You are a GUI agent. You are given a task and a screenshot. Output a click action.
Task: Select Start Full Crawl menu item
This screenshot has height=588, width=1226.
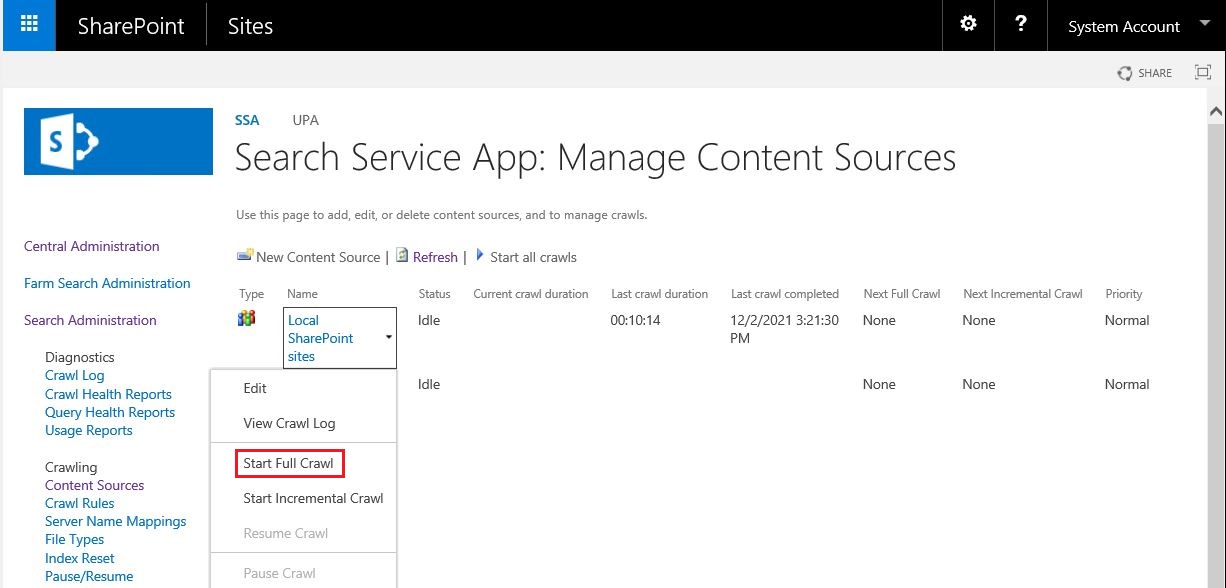289,463
